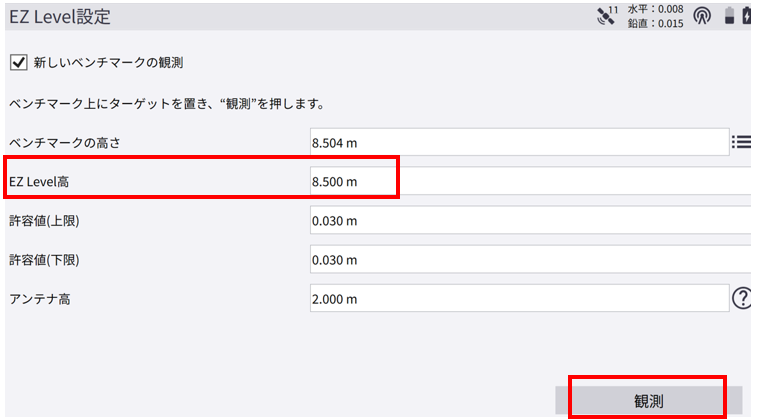Toggle the 新しいベンチマークの観測 checkbox
Image resolution: width=757 pixels, height=419 pixels.
(18, 62)
